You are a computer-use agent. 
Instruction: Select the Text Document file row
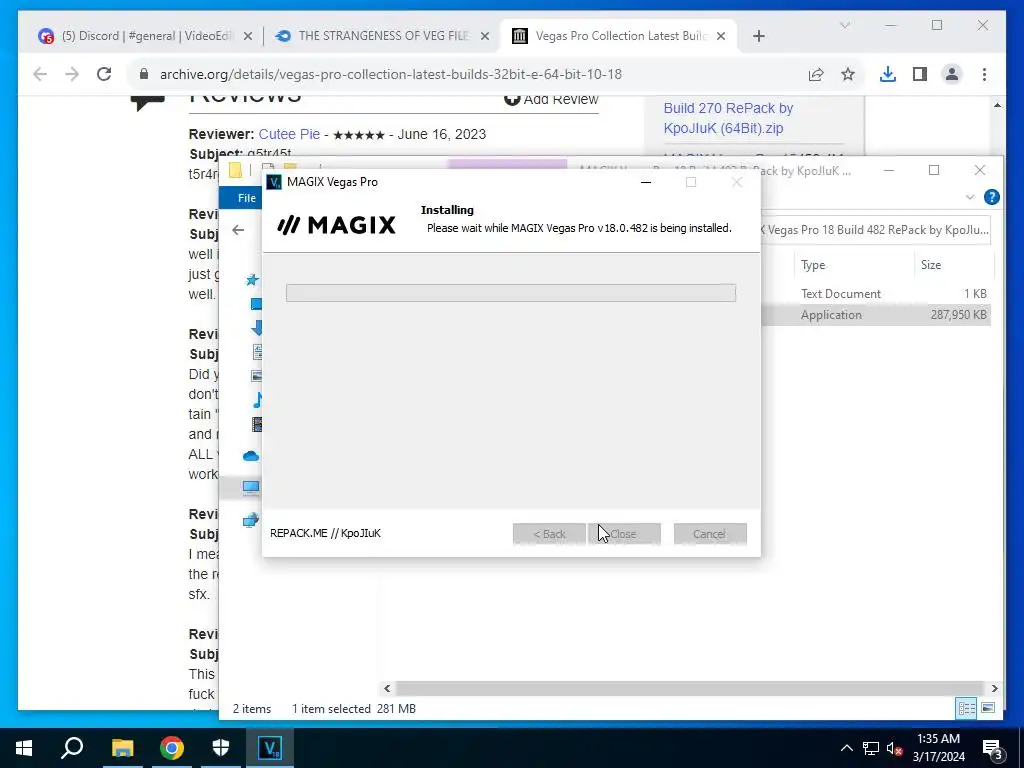pos(876,294)
